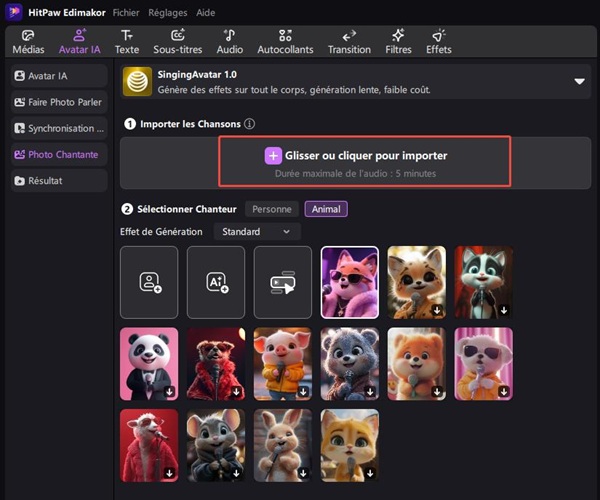Image resolution: width=600 pixels, height=500 pixels.
Task: Click the upload custom avatar photo tile
Action: (149, 282)
